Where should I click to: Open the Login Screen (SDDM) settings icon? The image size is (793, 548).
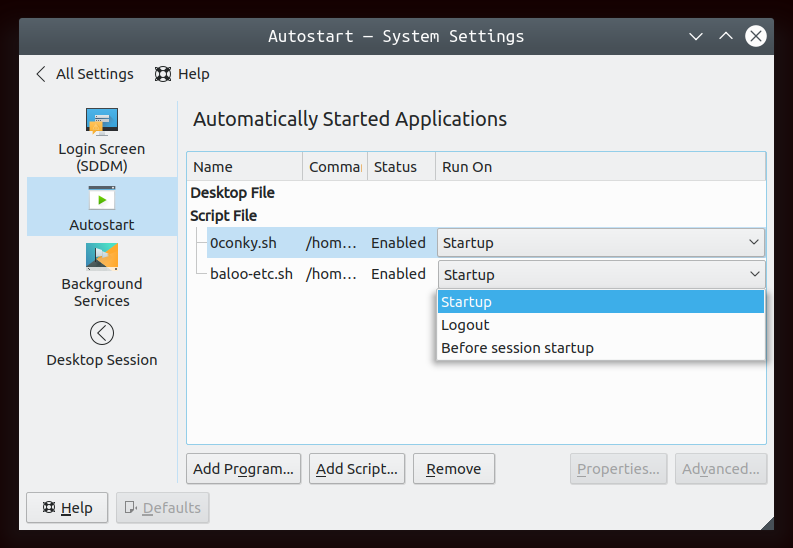coord(102,122)
